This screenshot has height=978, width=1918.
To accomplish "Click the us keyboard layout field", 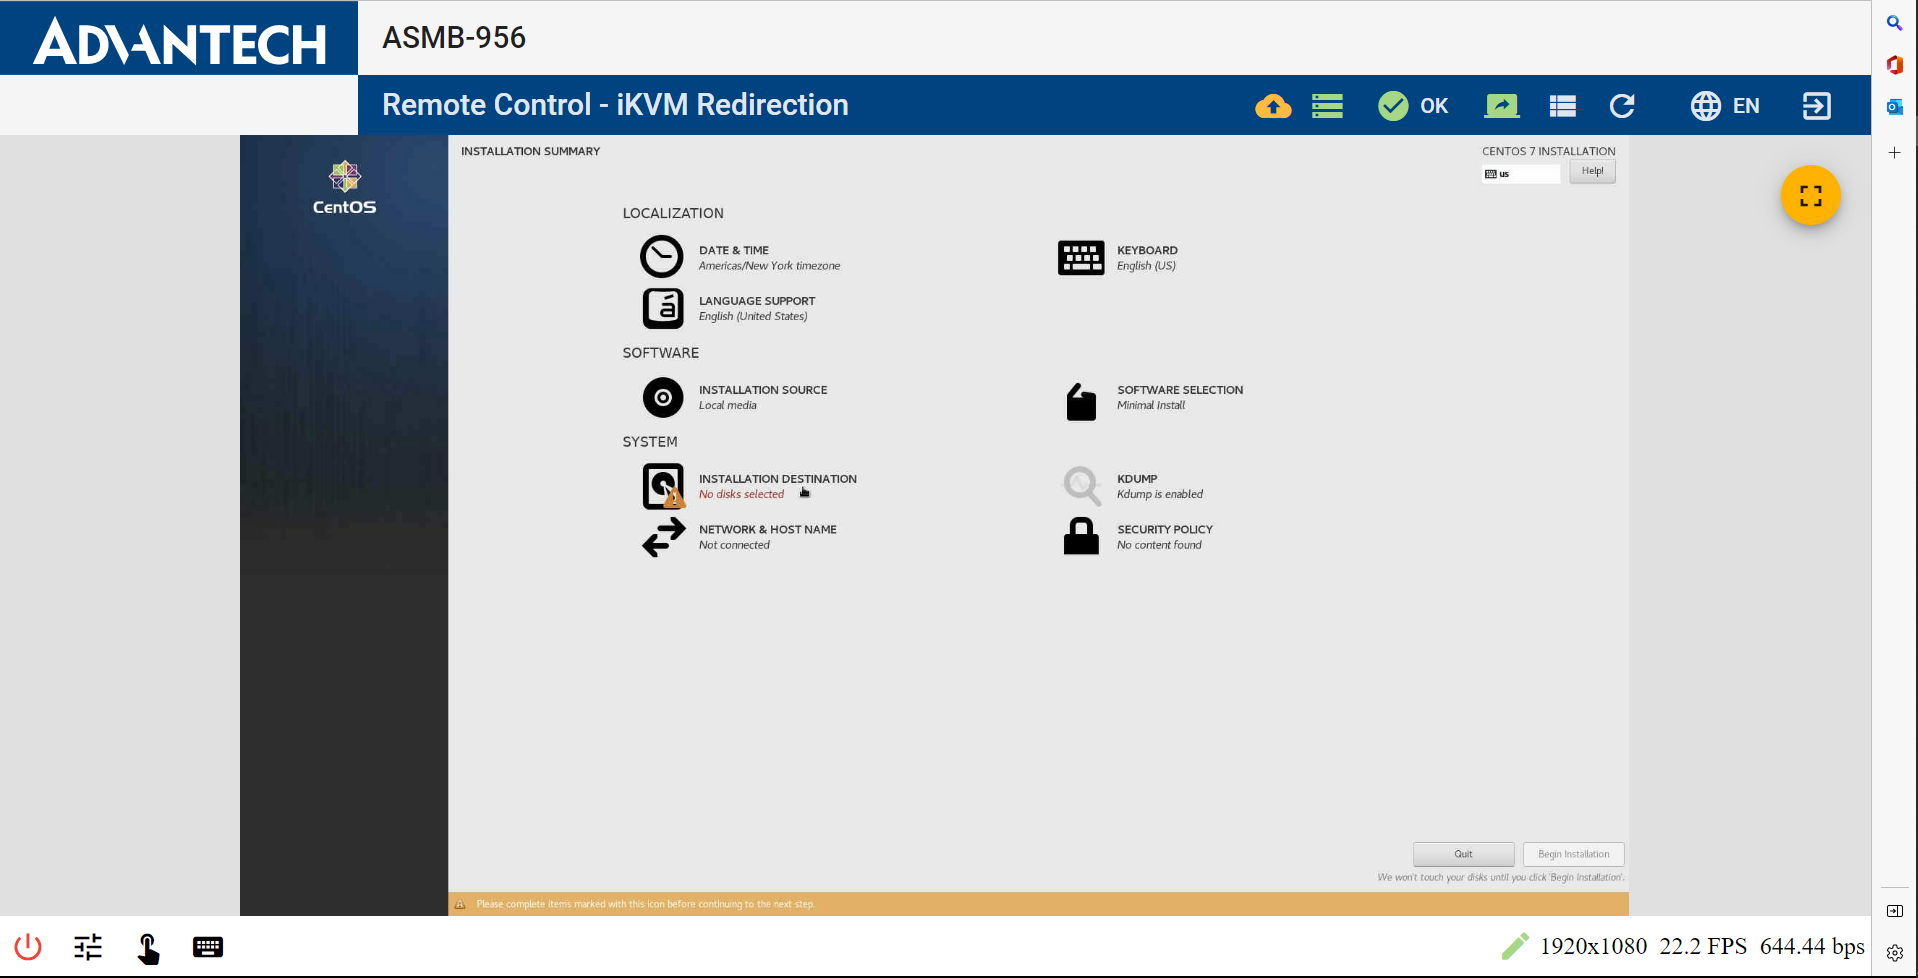I will (x=1520, y=174).
